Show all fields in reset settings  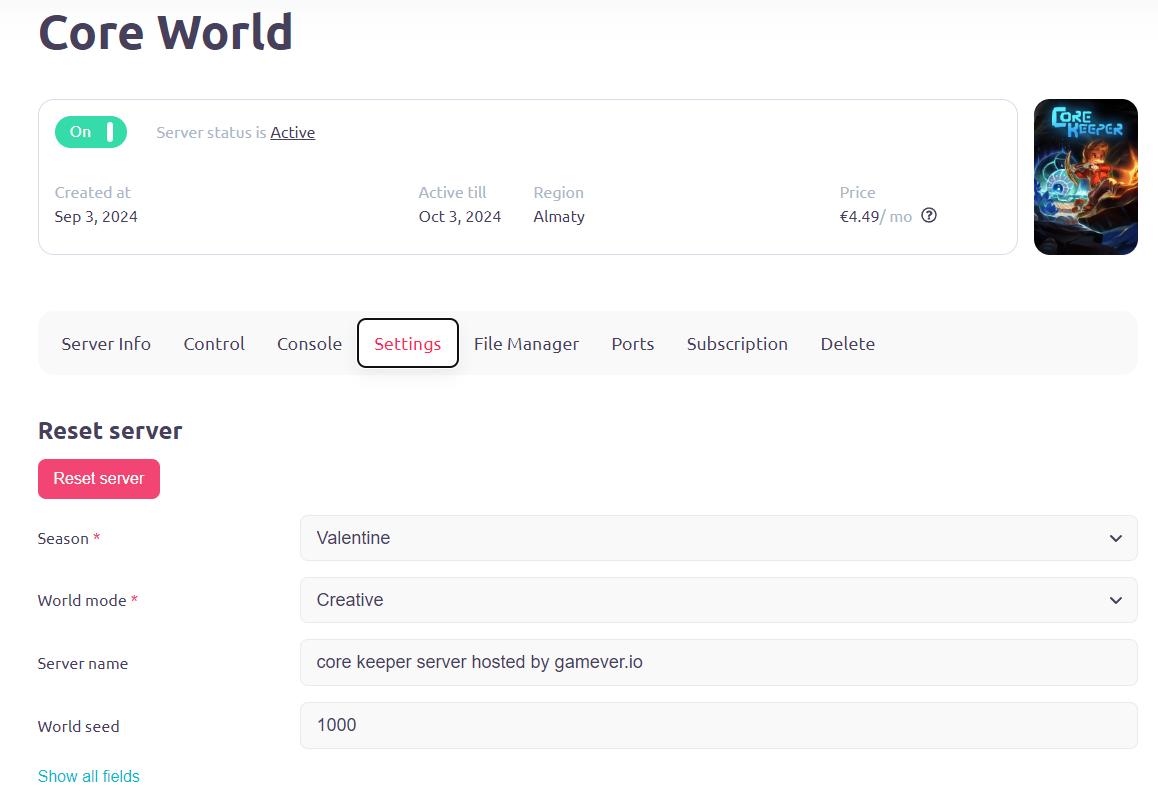[88, 776]
